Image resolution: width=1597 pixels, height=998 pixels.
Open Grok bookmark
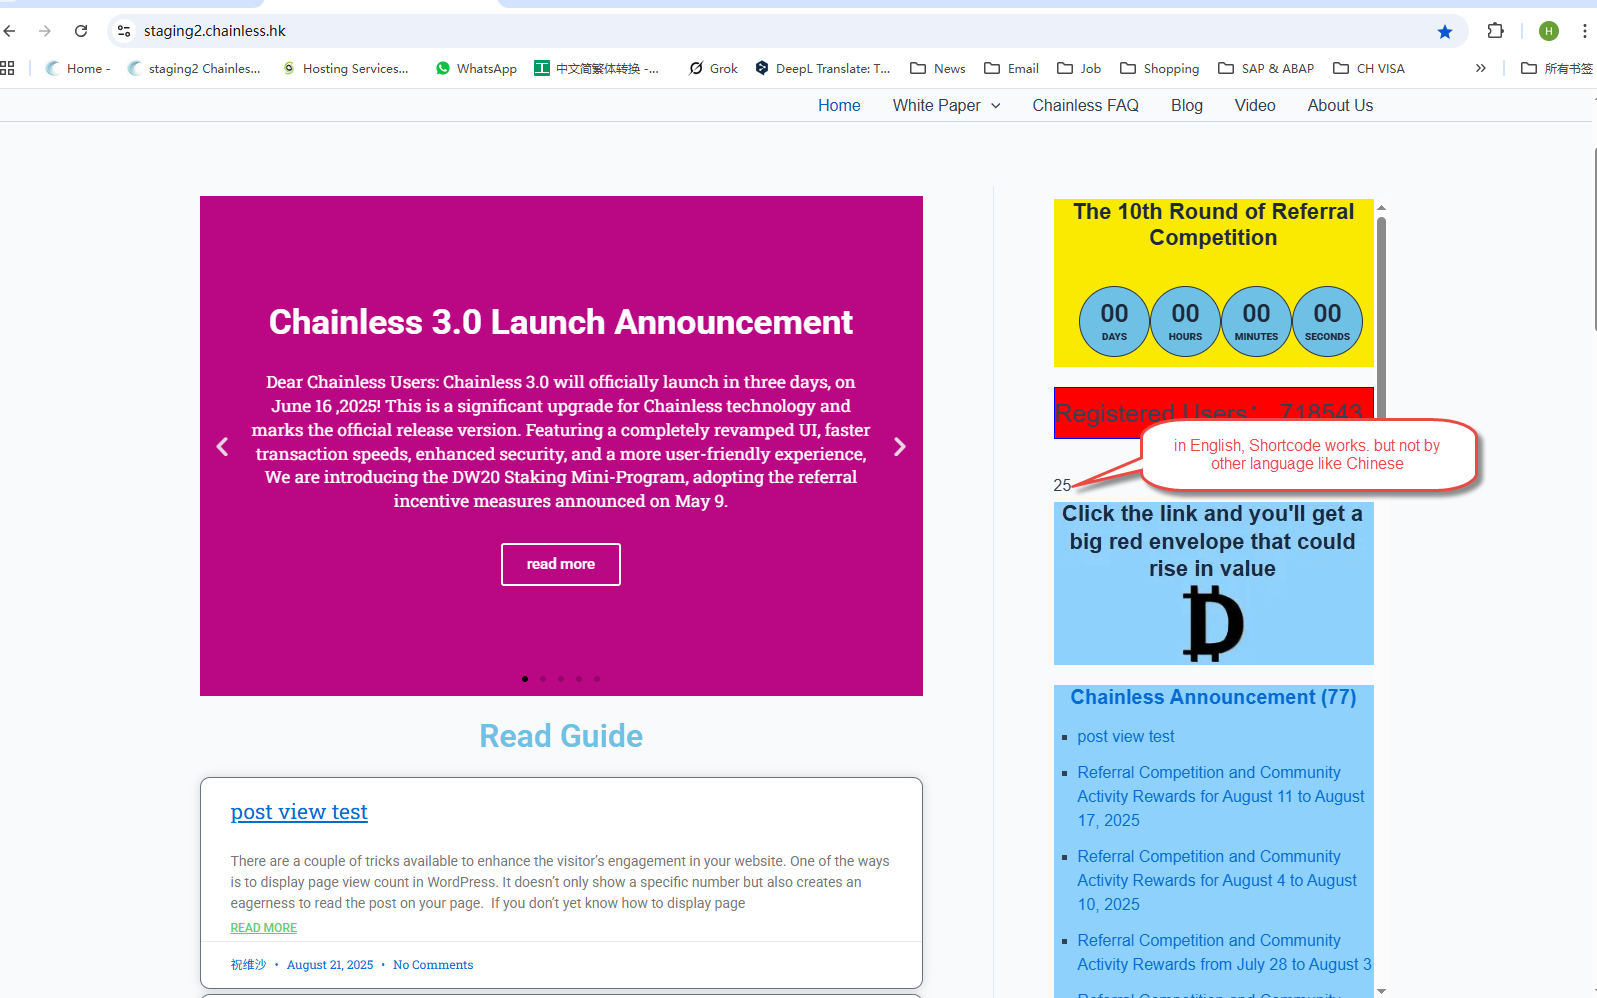(x=713, y=68)
